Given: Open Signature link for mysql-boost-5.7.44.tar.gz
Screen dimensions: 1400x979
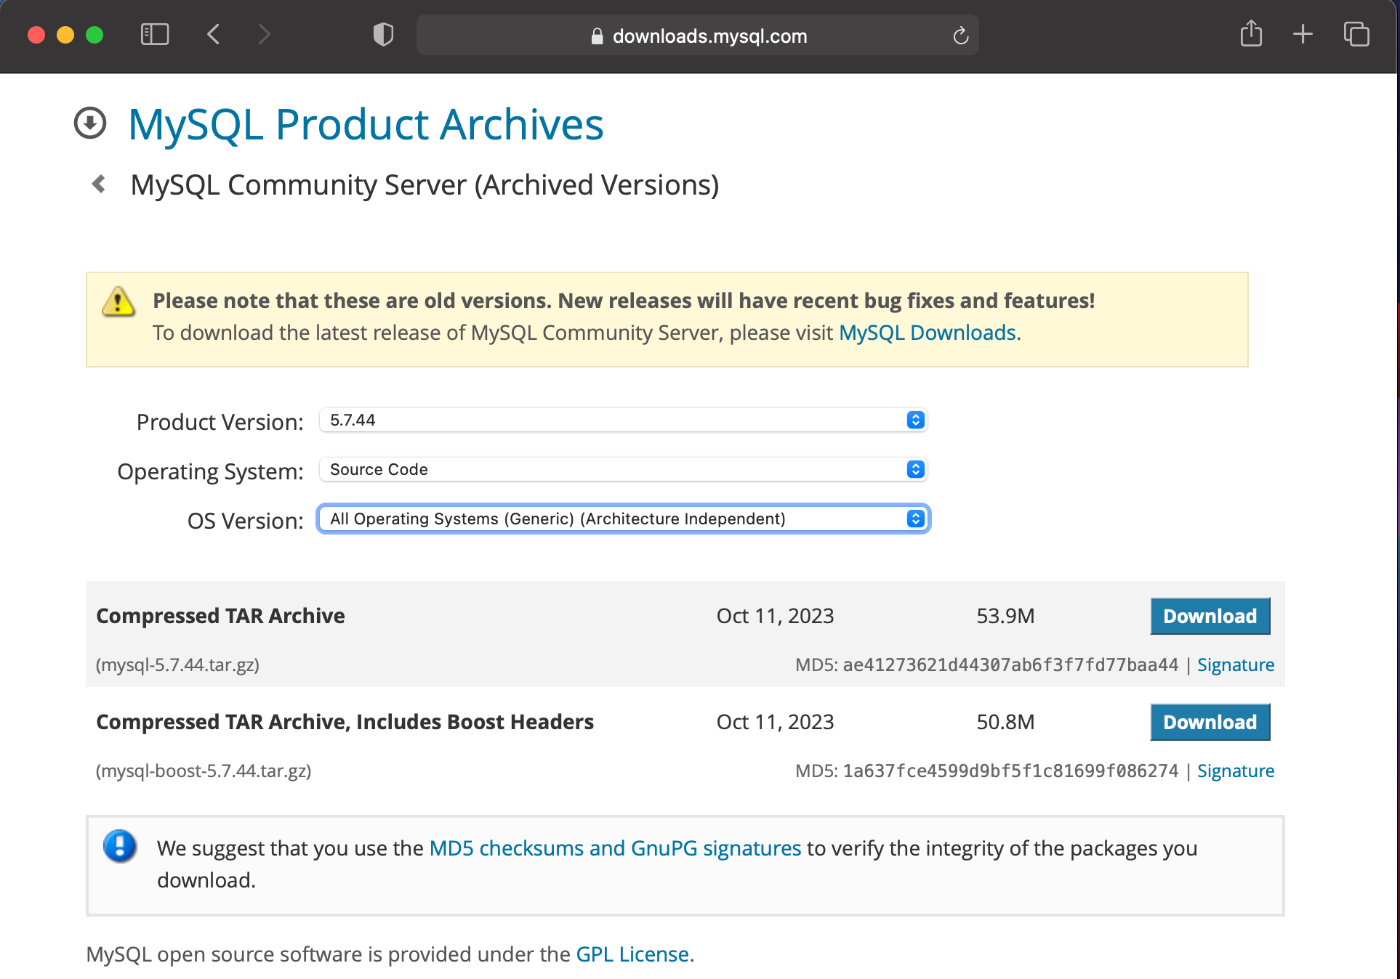Looking at the screenshot, I should [1236, 771].
